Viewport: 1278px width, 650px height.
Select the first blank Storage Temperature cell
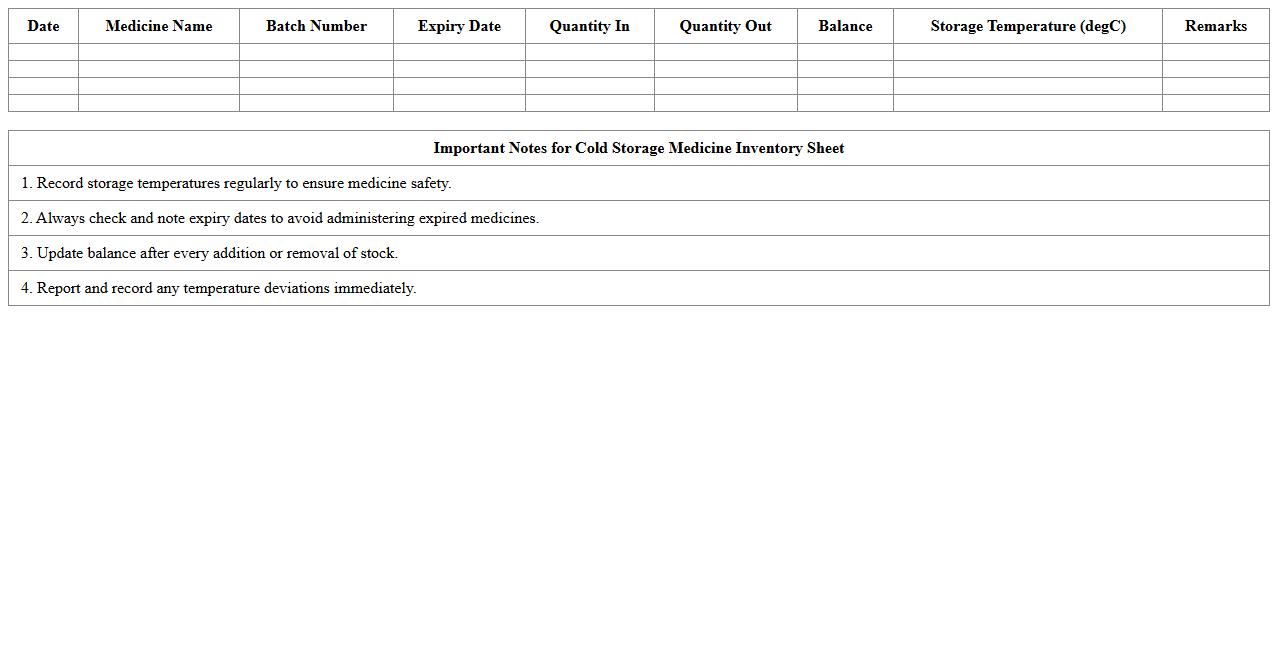click(x=1027, y=52)
